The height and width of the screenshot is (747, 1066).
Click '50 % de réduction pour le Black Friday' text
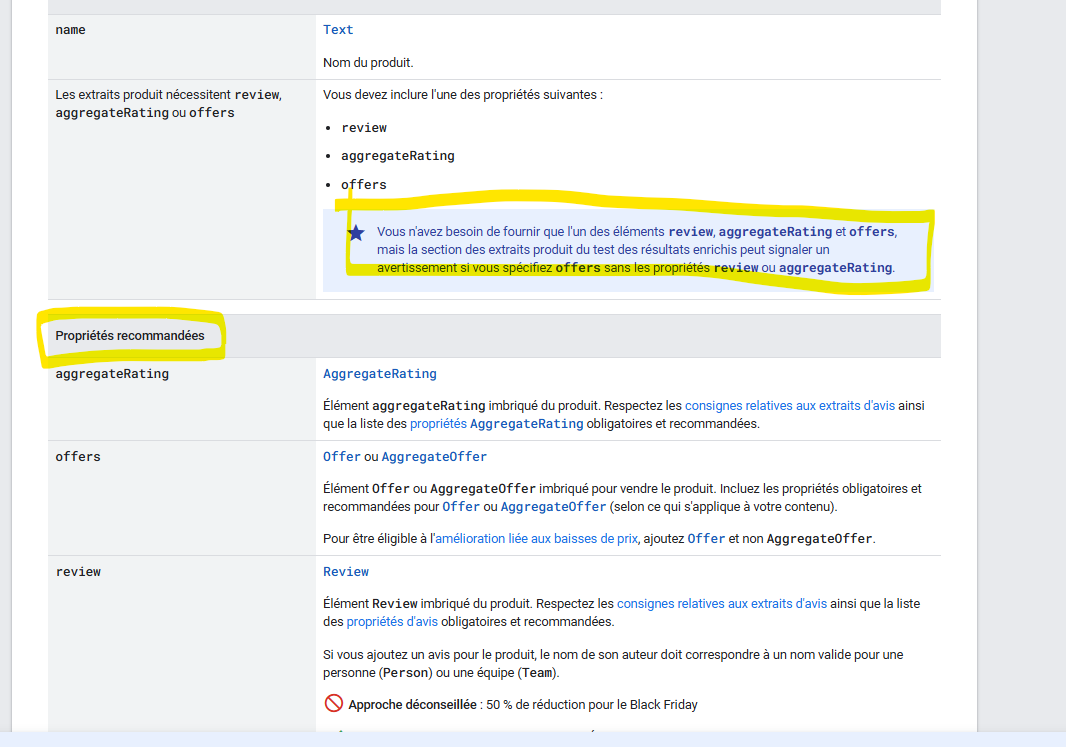[x=591, y=705]
